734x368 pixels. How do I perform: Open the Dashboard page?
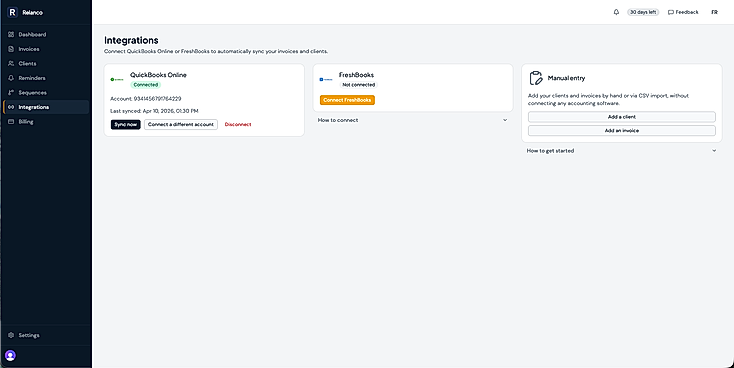coord(45,35)
